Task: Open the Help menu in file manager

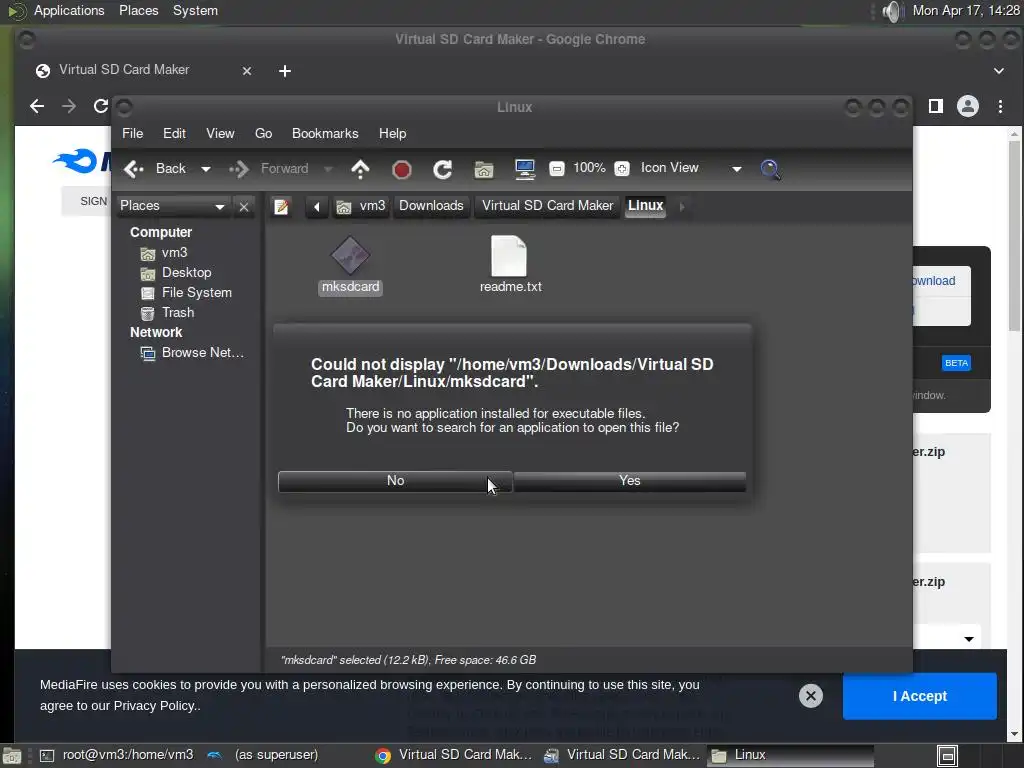Action: (x=392, y=133)
